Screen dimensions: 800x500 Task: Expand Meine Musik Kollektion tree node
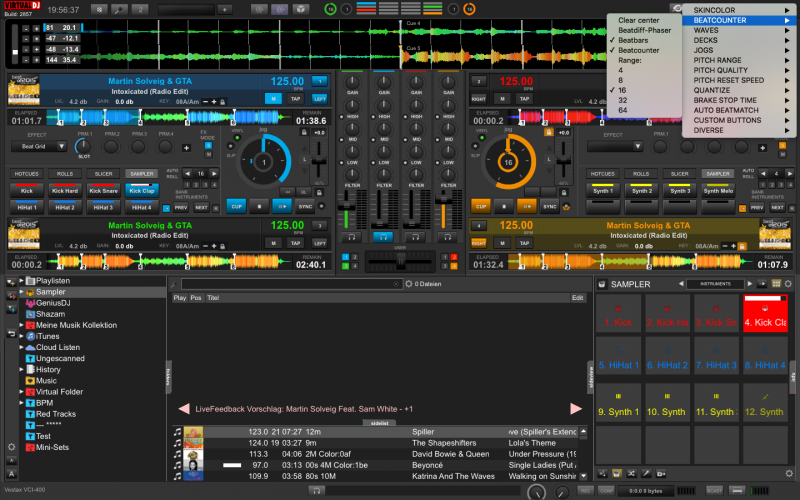(21, 324)
